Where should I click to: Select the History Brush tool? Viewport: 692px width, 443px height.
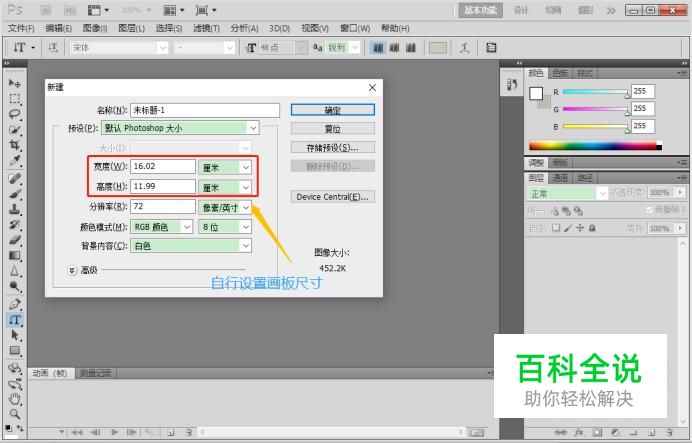(x=15, y=225)
